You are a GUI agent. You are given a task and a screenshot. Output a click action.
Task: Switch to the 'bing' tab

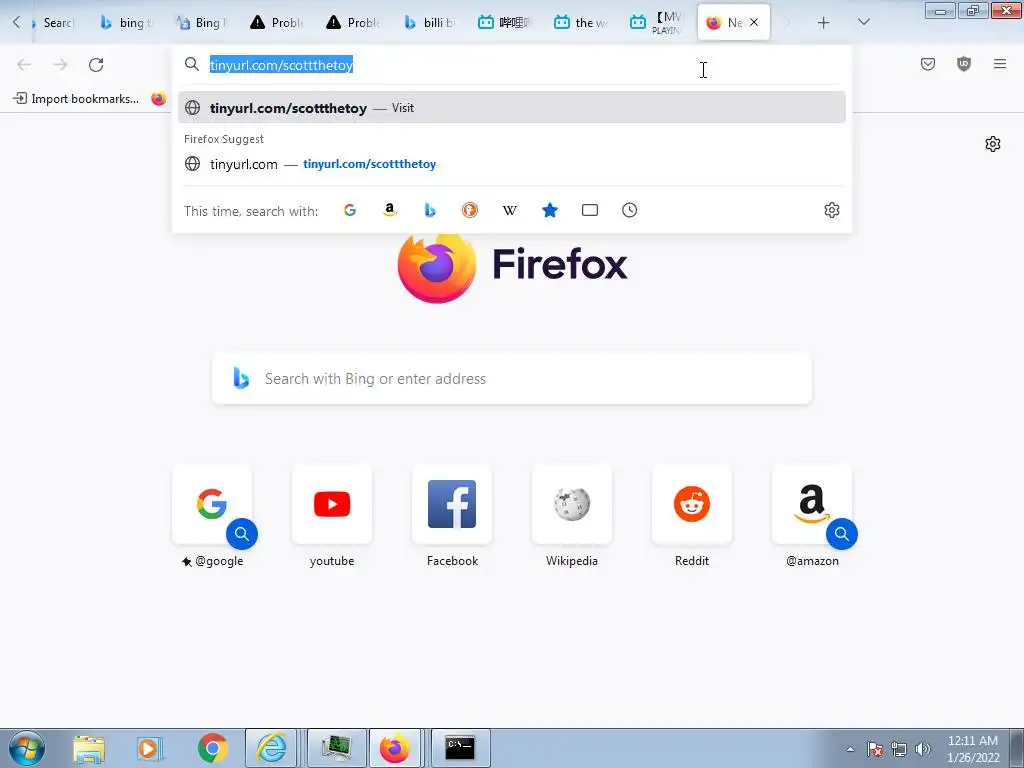click(x=127, y=23)
